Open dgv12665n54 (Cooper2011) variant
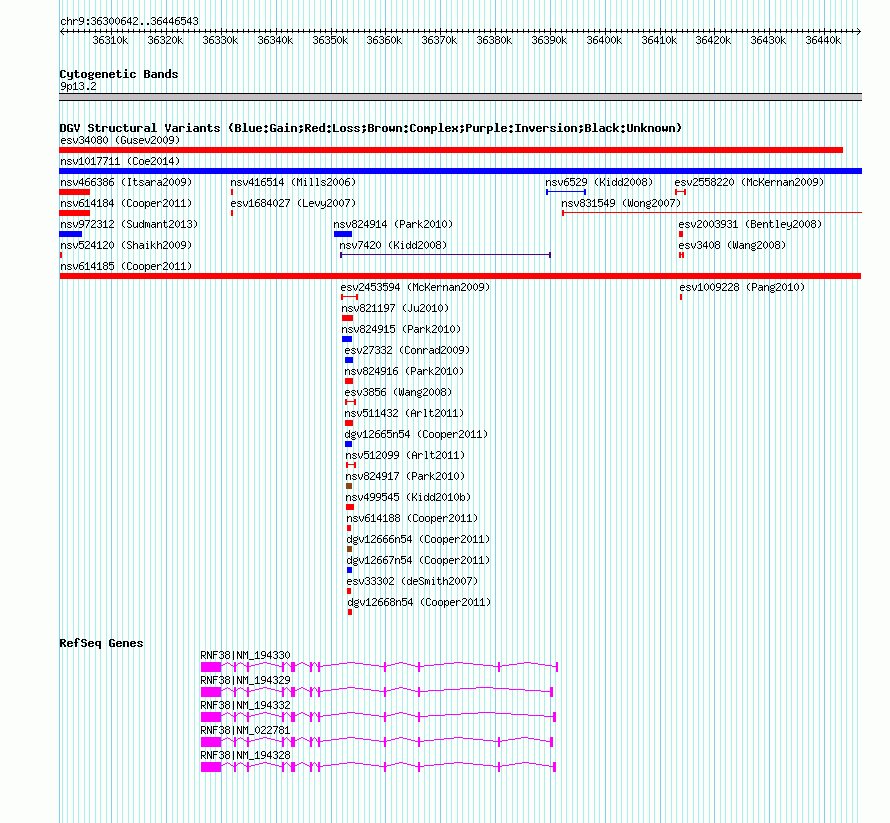Image resolution: width=890 pixels, height=823 pixels. [416, 434]
